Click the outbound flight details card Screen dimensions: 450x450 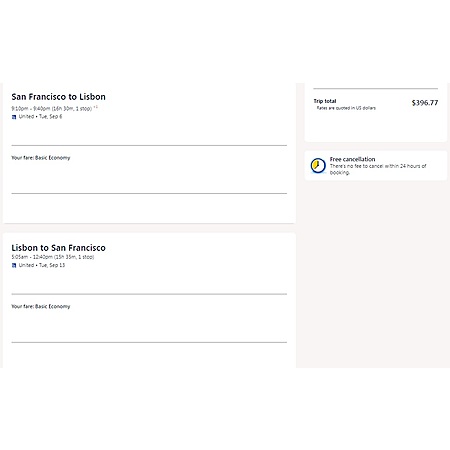tap(149, 153)
